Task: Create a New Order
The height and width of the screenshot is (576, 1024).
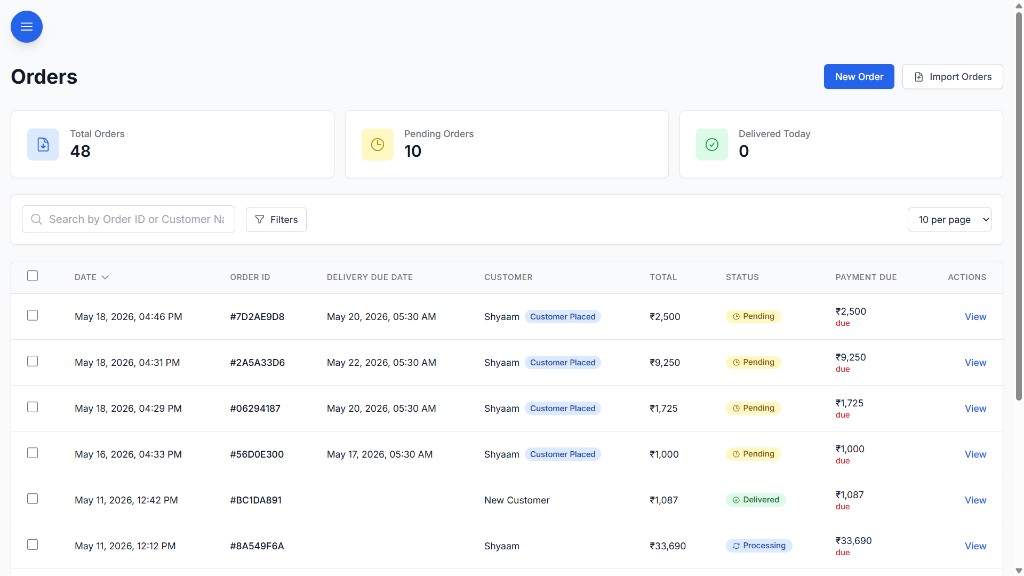Action: pos(859,76)
